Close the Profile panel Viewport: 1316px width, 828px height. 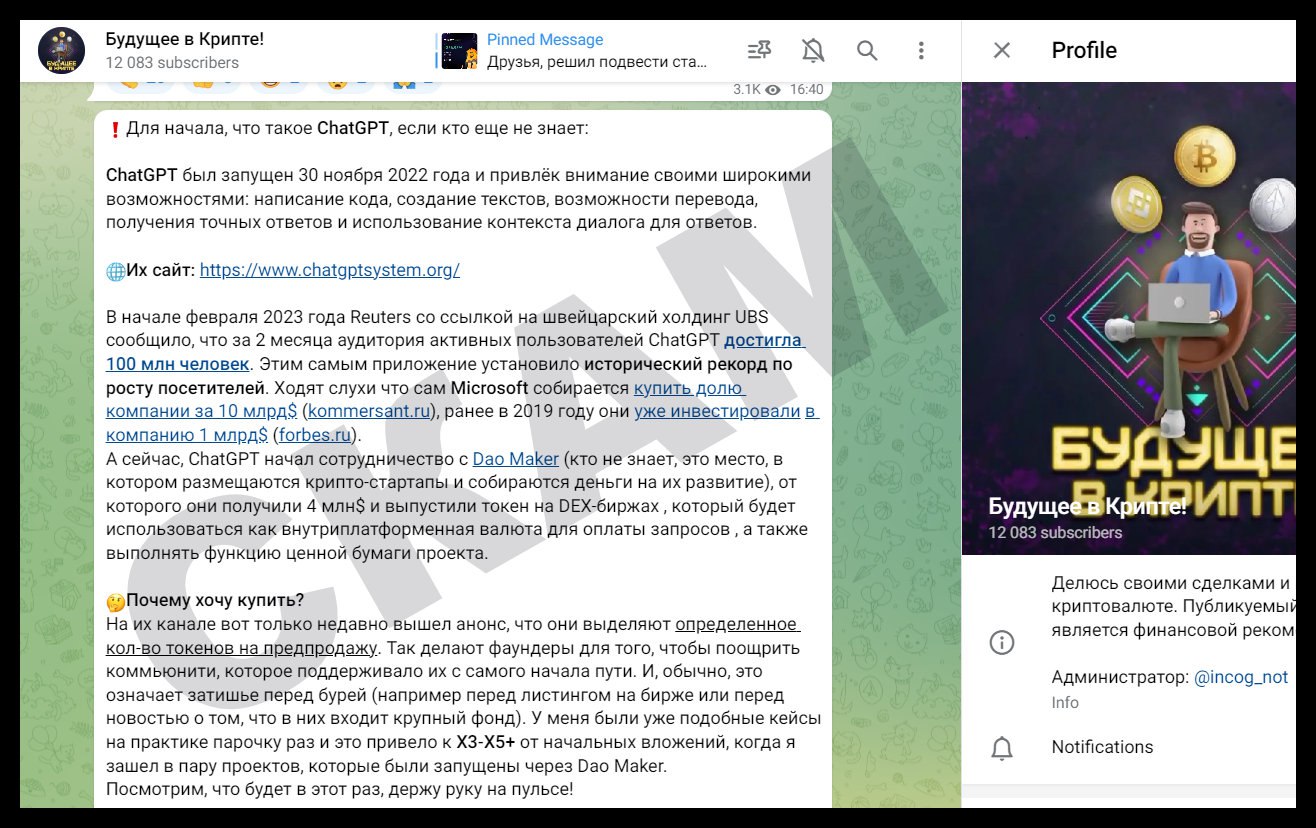point(1000,50)
